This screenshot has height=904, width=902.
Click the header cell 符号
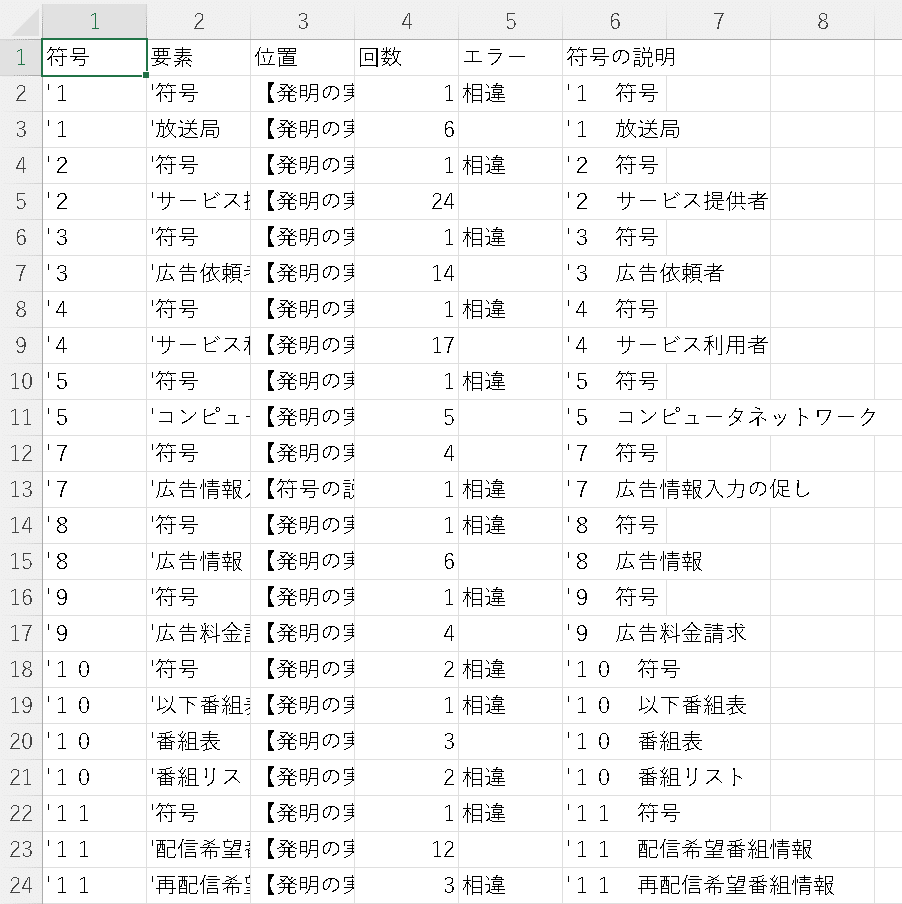95,57
